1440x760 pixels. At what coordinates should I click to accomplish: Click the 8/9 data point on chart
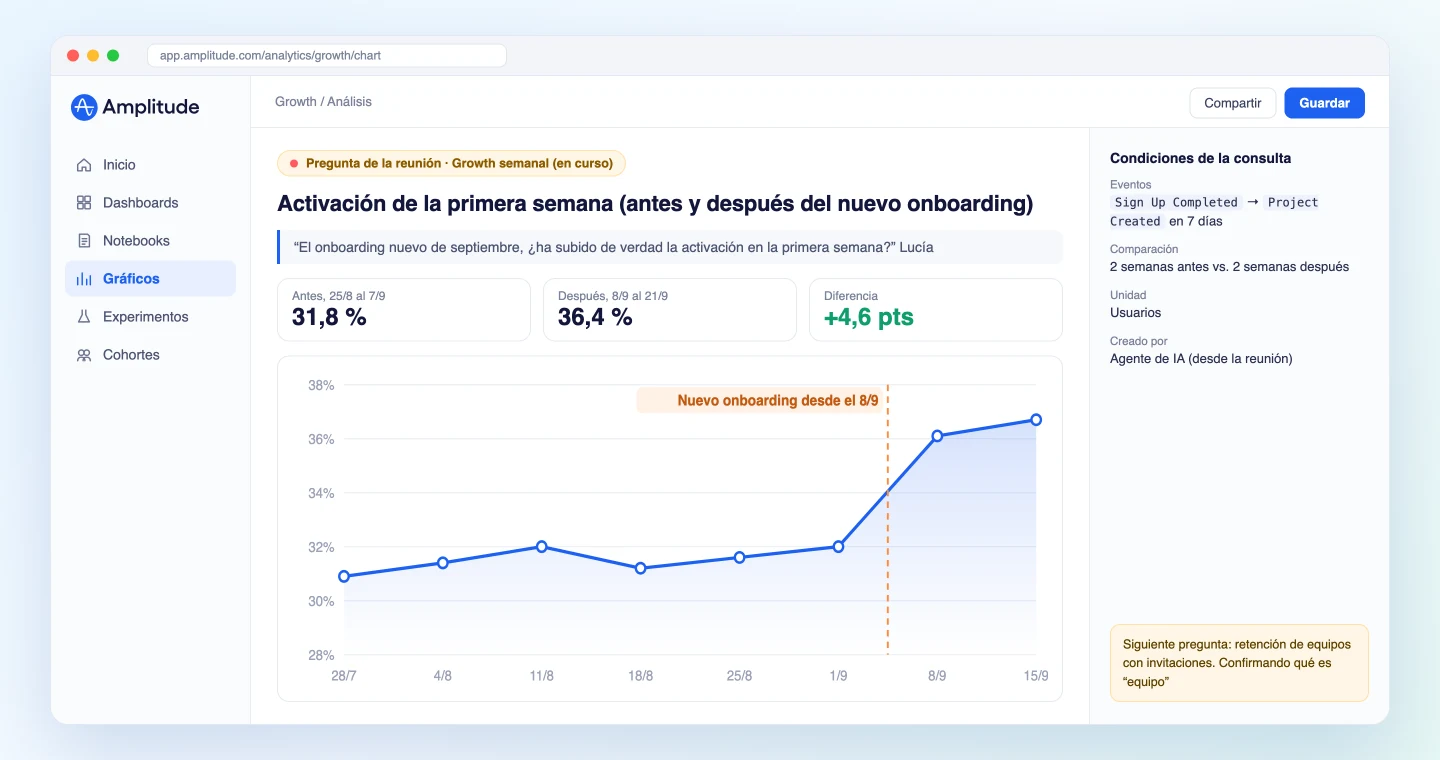(x=937, y=436)
